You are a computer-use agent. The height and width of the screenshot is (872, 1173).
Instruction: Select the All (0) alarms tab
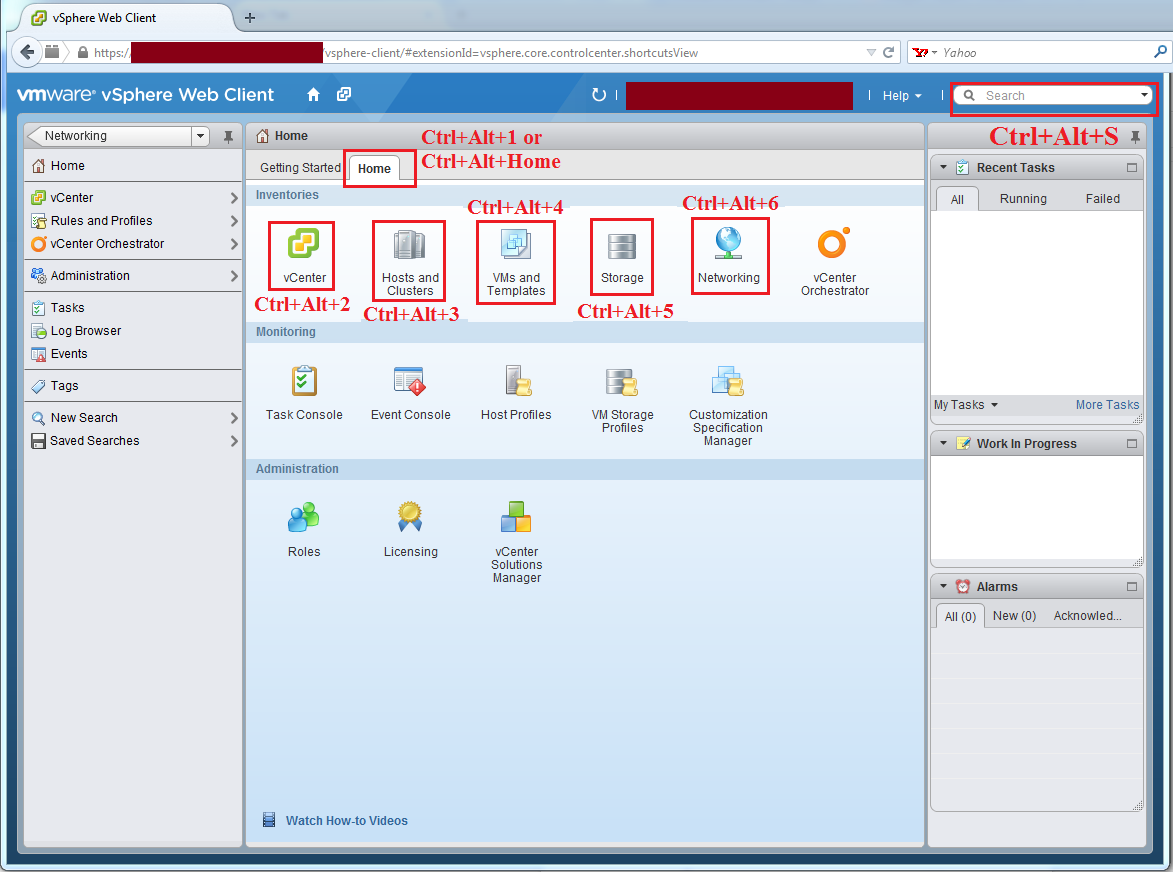point(960,616)
